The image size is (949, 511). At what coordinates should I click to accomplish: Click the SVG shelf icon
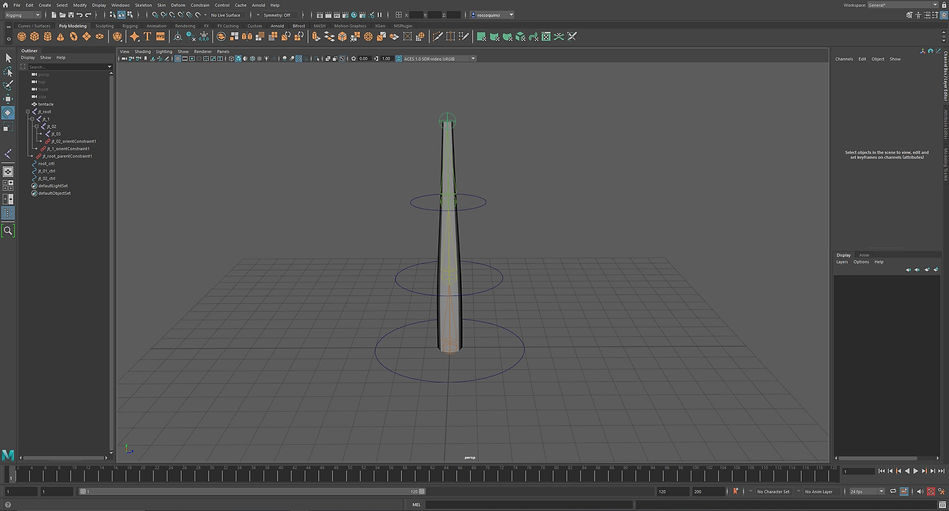coord(160,37)
